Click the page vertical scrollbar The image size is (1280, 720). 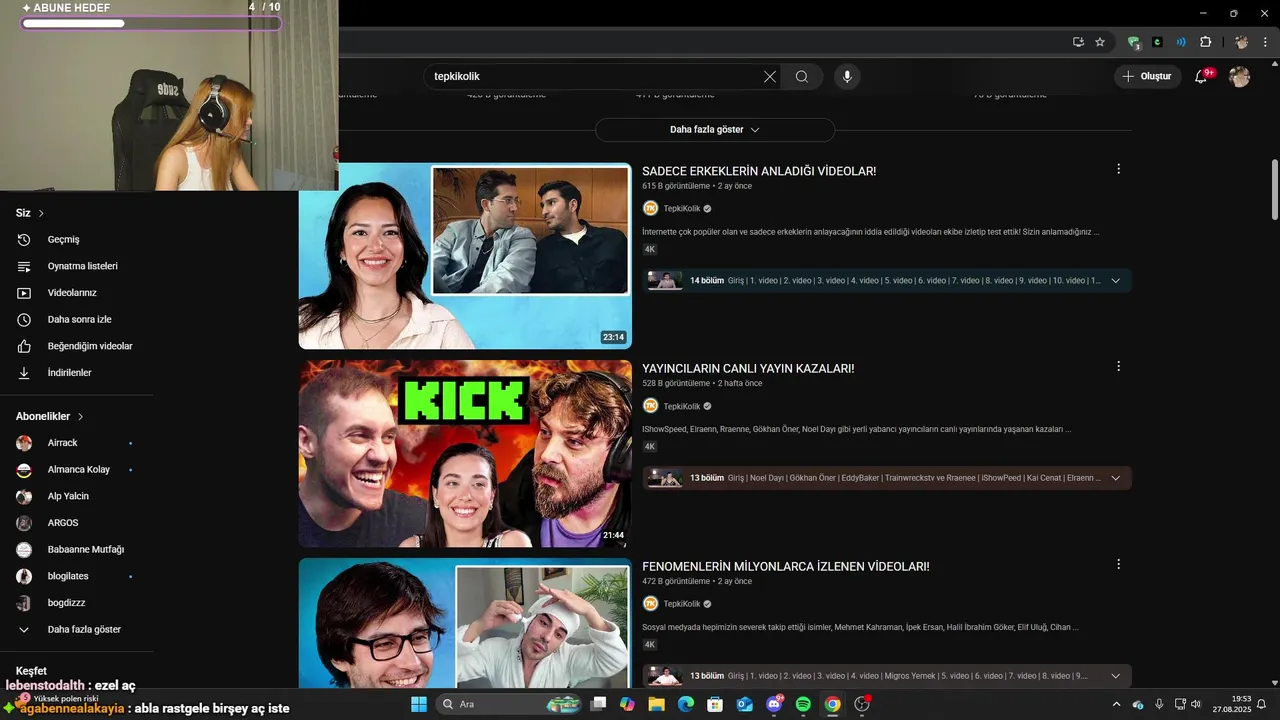[x=1275, y=190]
